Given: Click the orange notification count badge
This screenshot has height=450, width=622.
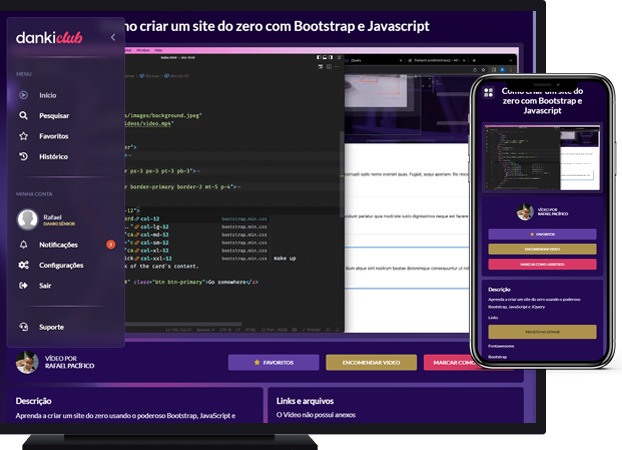Looking at the screenshot, I should [x=111, y=244].
